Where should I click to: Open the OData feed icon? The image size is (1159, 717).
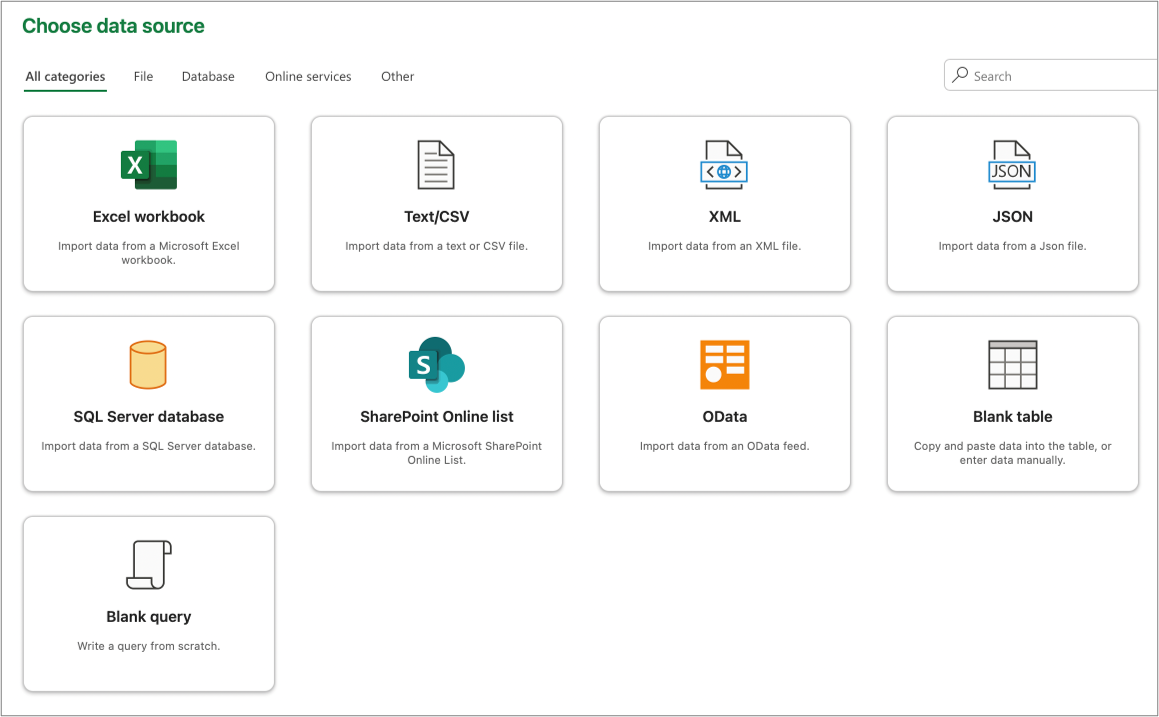tap(724, 364)
